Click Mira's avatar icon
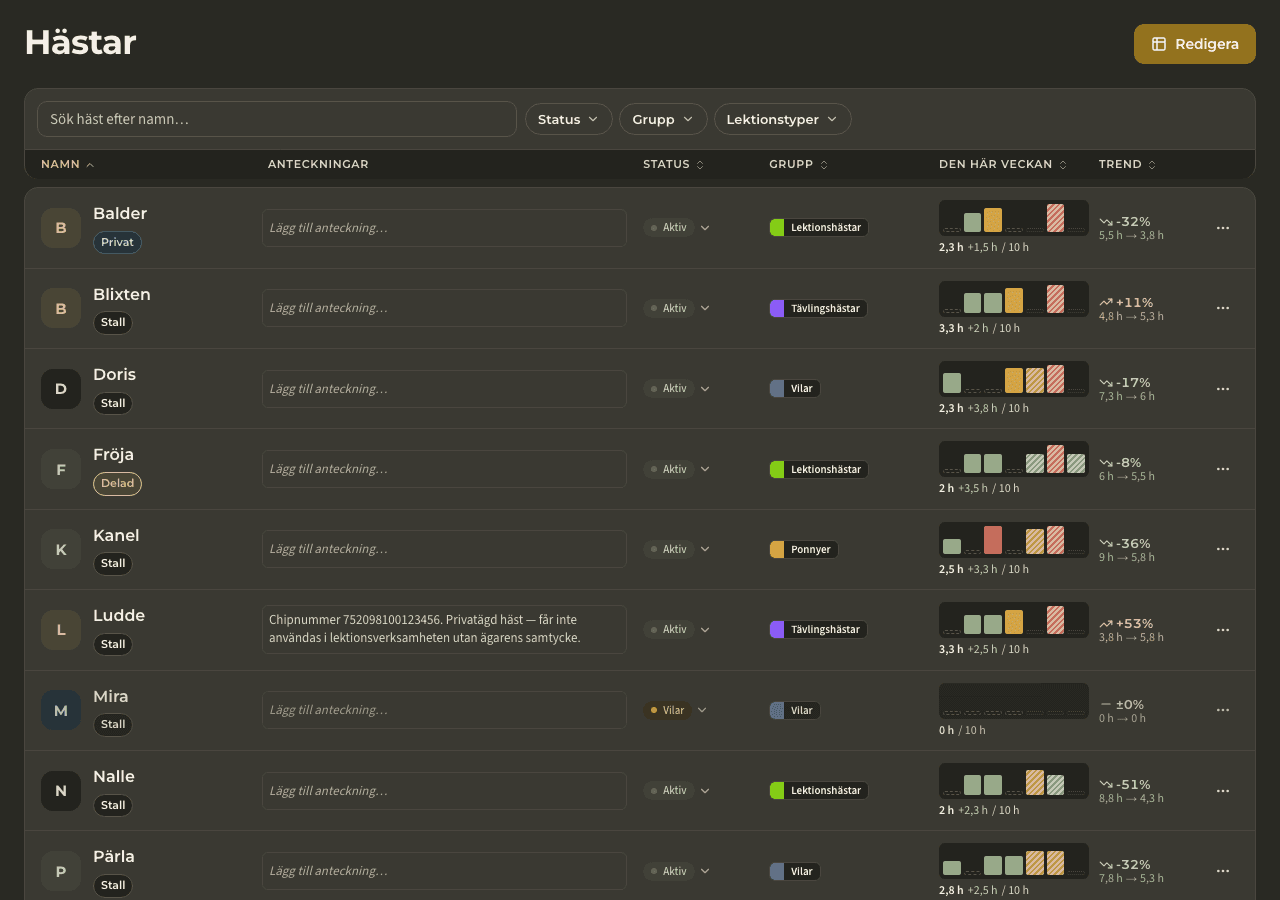Viewport: 1280px width, 900px height. point(61,710)
